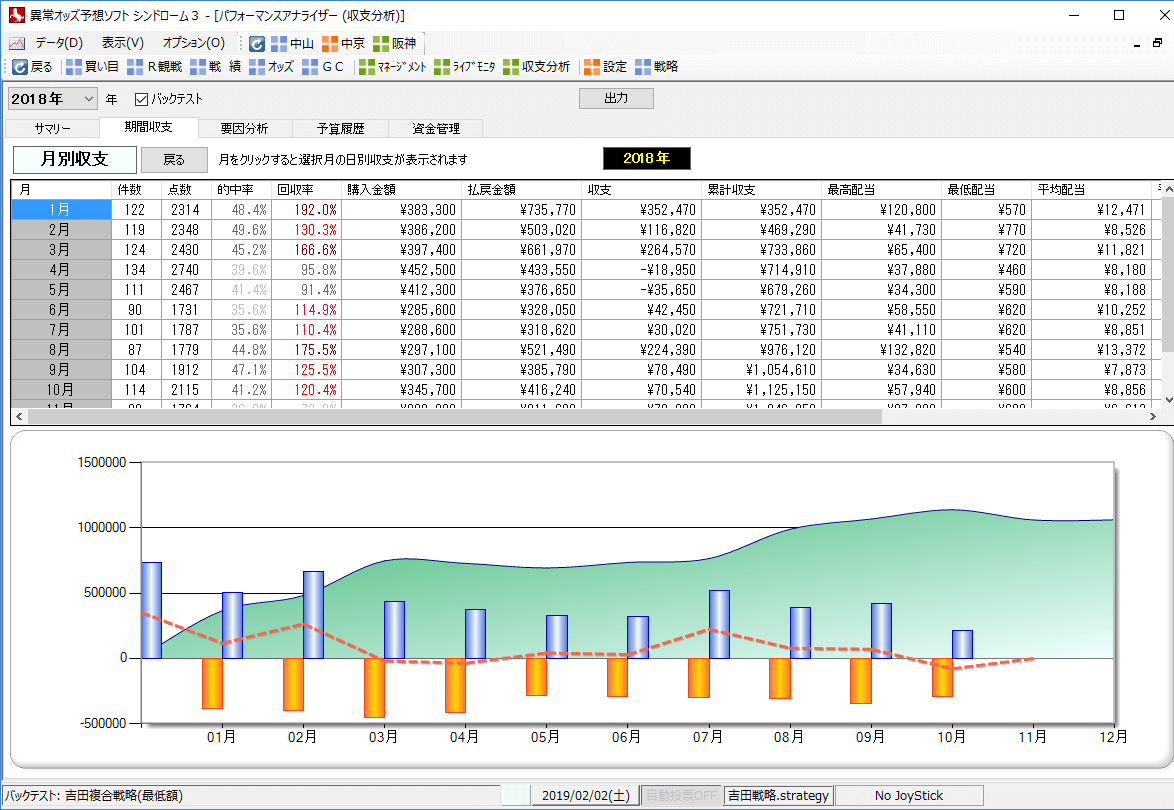1174x810 pixels.
Task: Open the オプション(O) menu
Action: (194, 43)
